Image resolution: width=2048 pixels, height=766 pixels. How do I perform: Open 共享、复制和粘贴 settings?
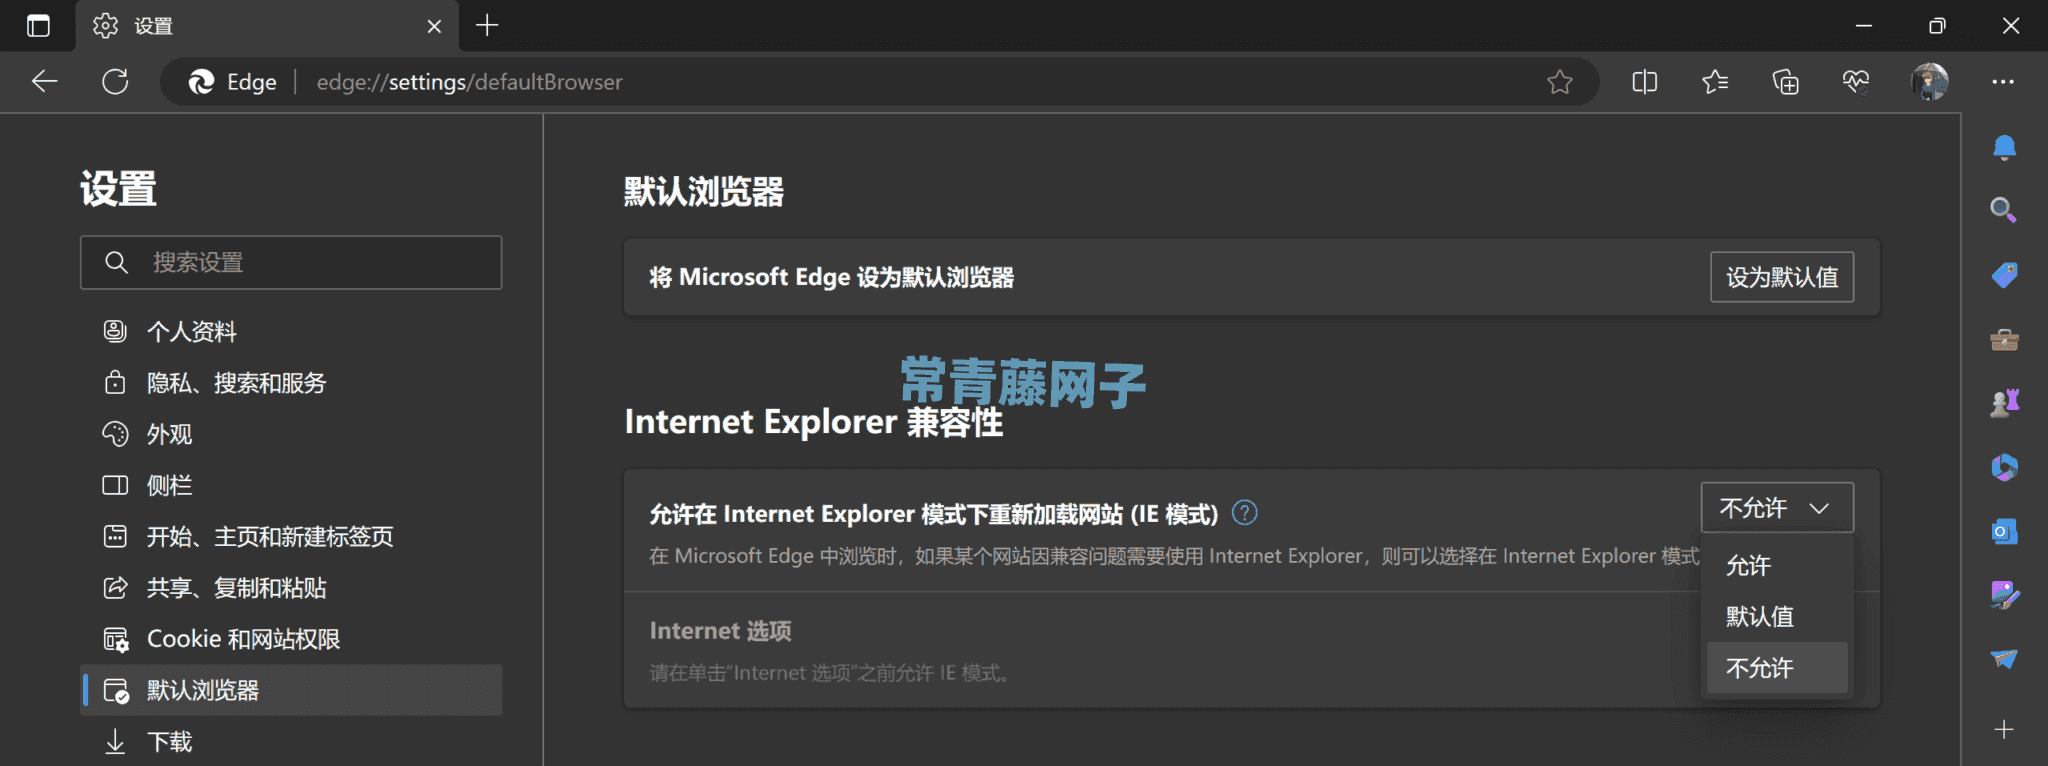[x=291, y=588]
